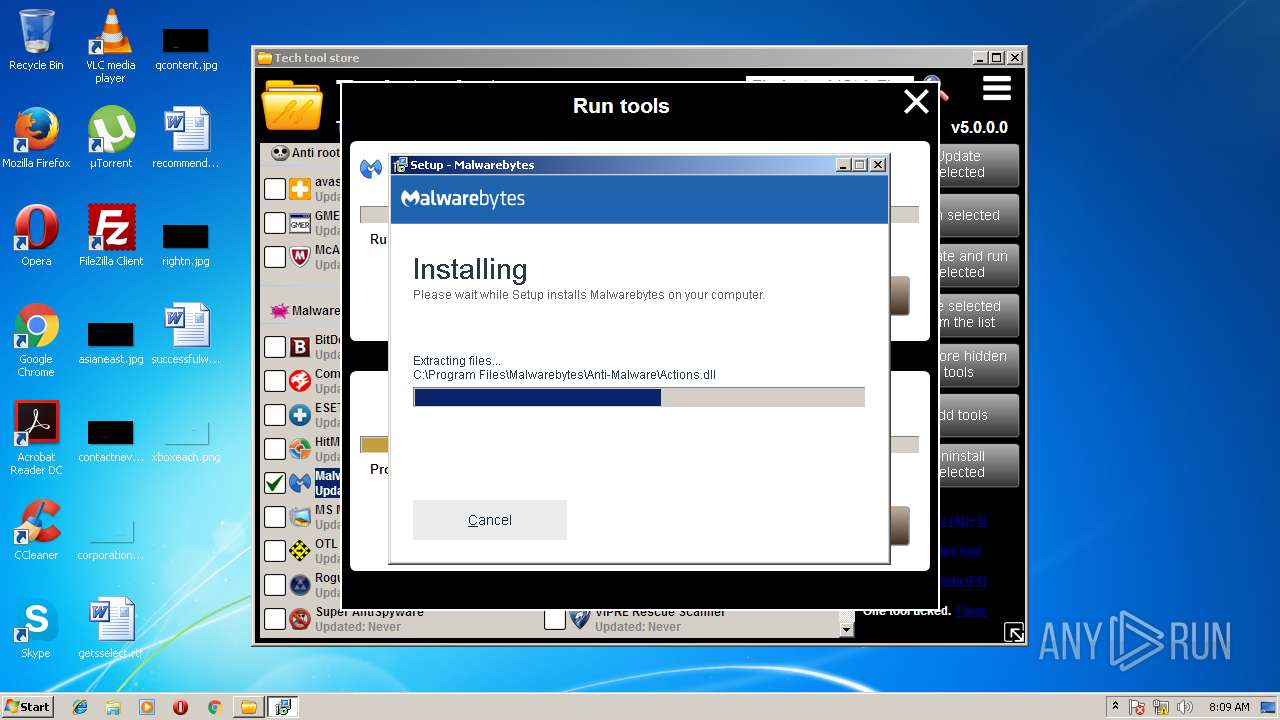Click the Tech tool store folder logo
The width and height of the screenshot is (1280, 720).
(292, 106)
